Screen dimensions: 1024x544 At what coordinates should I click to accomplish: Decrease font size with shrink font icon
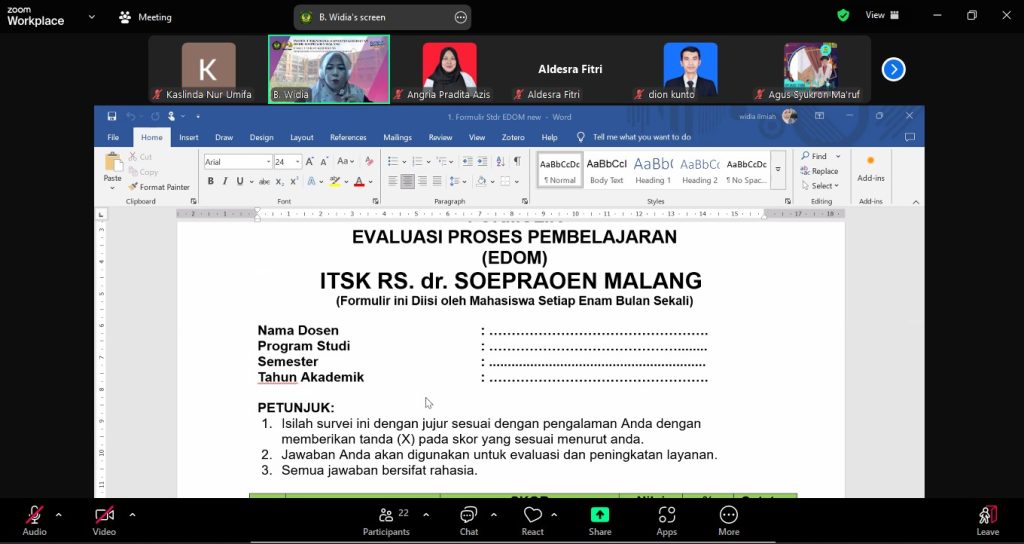click(x=324, y=161)
